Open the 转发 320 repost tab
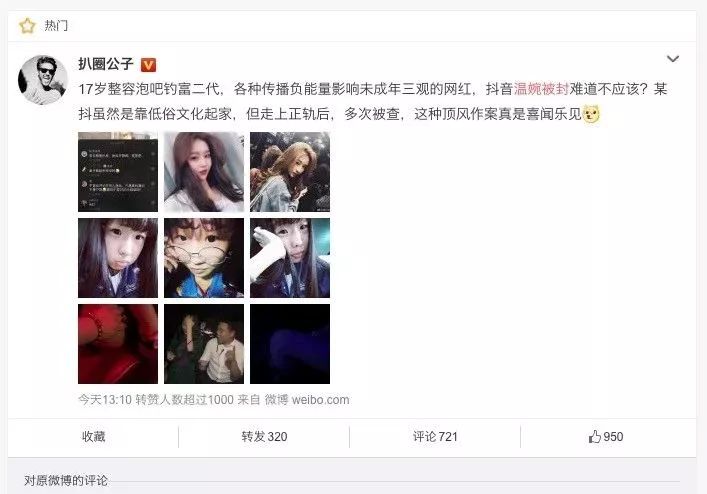The image size is (707, 494). 264,436
